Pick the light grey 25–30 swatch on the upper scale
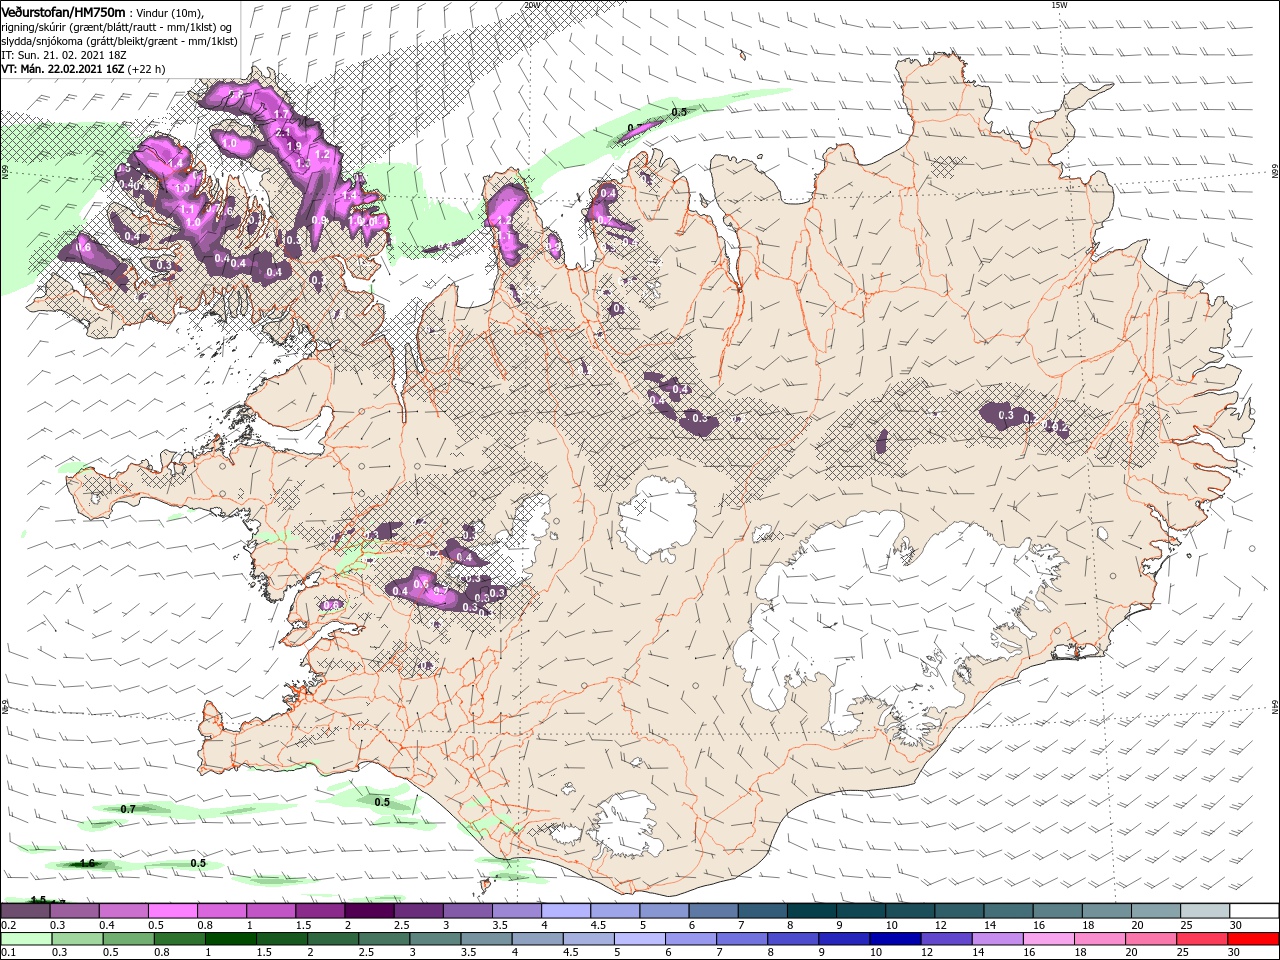Viewport: 1280px width, 960px height. (1204, 911)
